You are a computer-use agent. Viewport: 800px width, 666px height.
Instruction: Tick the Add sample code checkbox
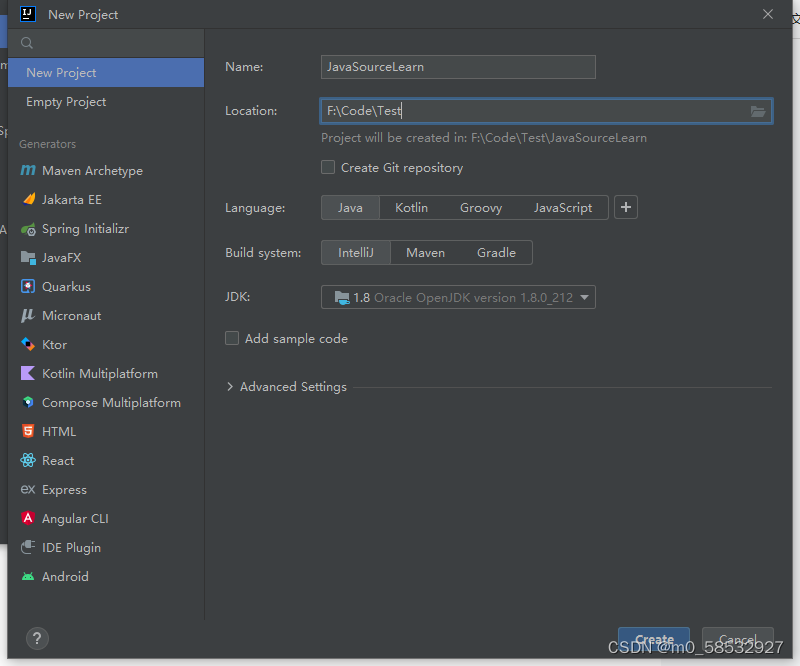(x=232, y=338)
